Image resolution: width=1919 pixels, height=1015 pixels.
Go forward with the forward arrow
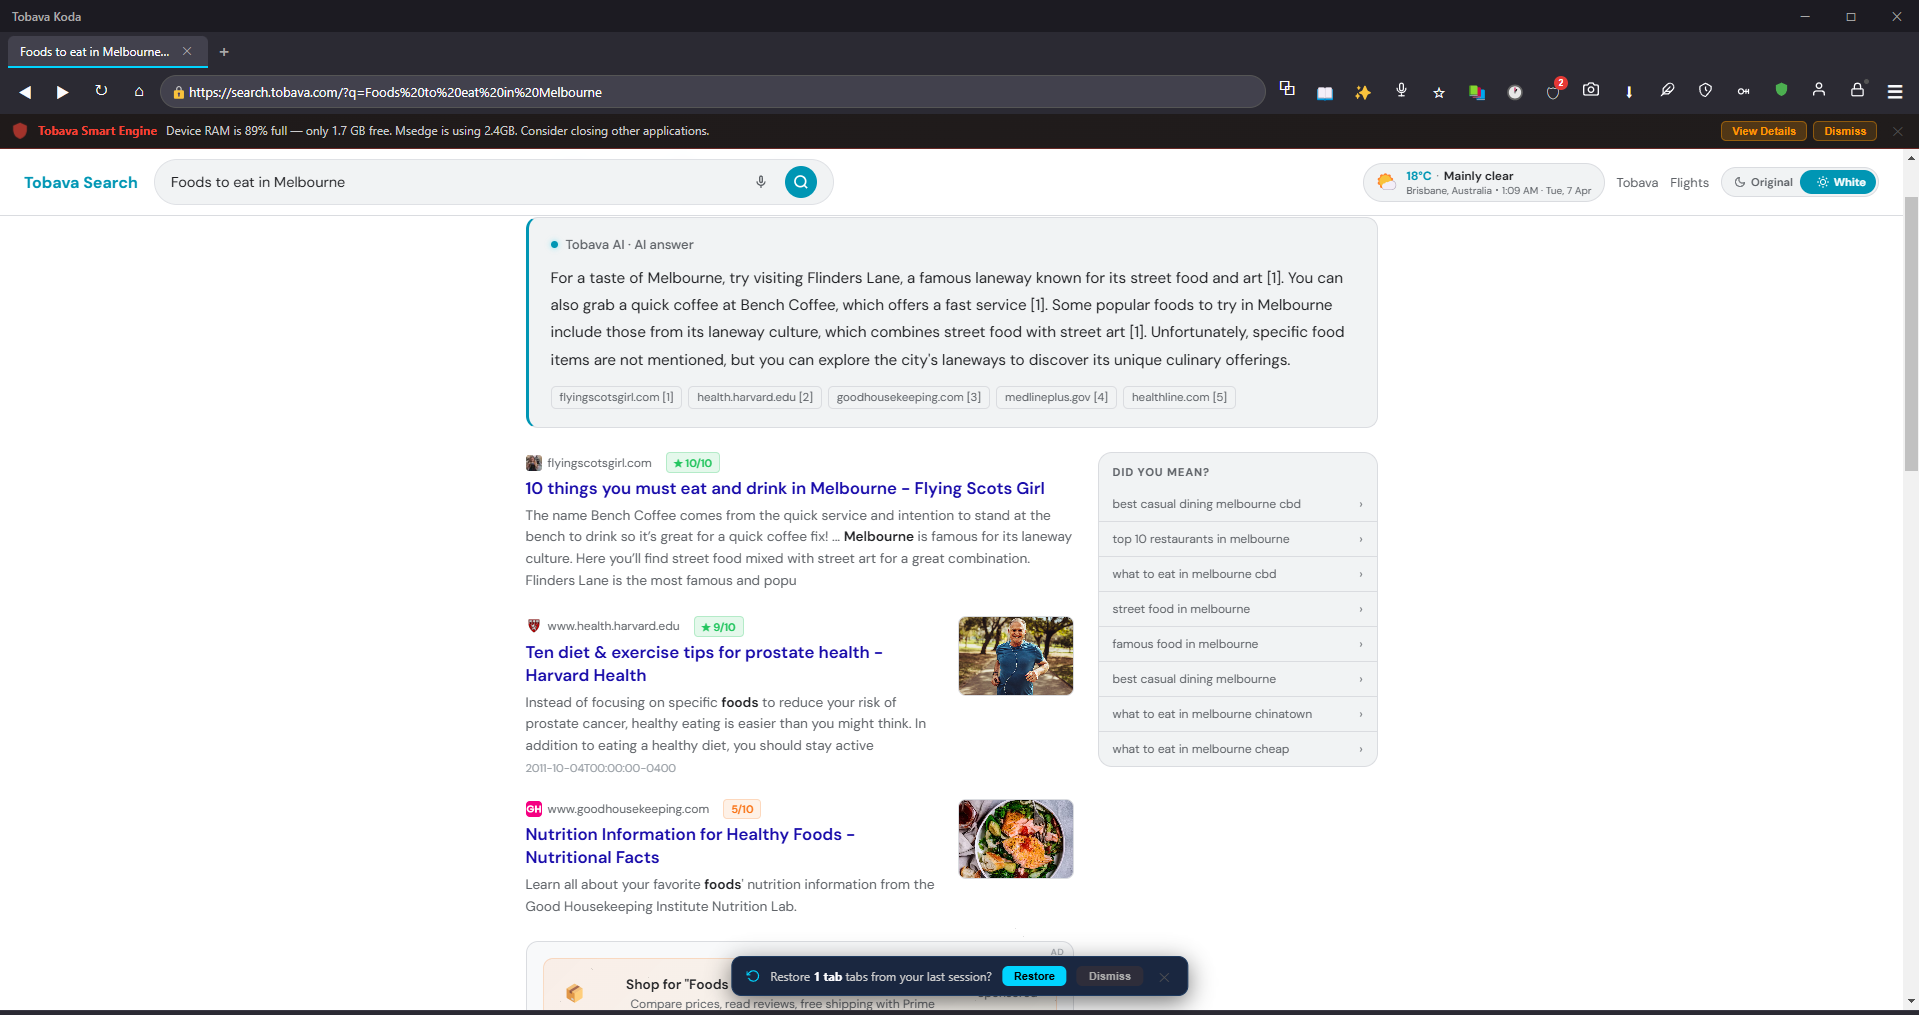click(63, 92)
